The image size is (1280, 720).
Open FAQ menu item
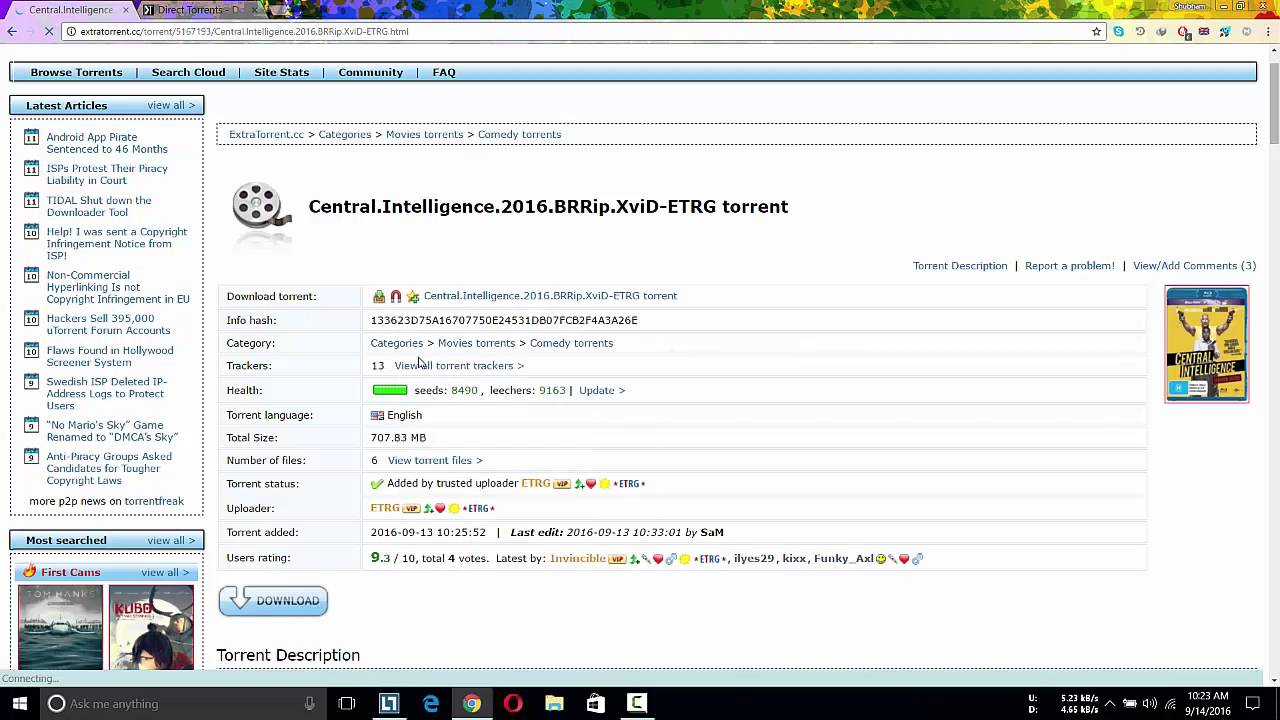coord(444,72)
